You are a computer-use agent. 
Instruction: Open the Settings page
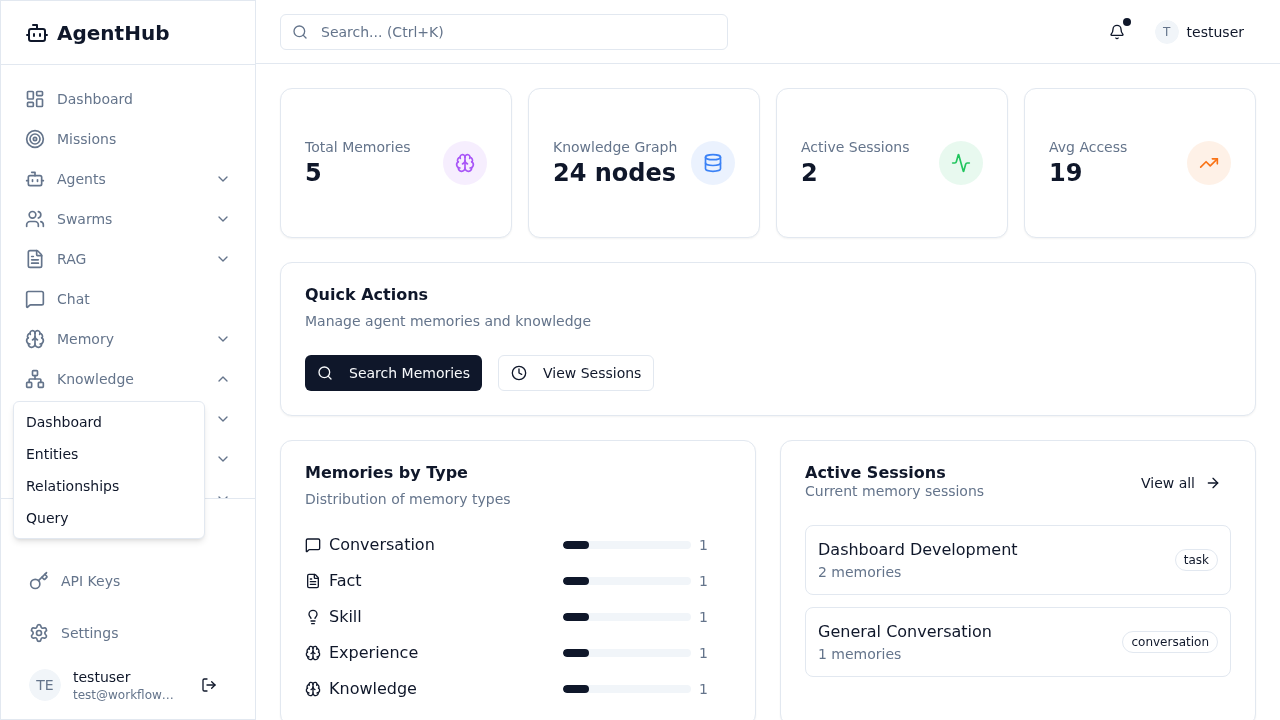(89, 633)
